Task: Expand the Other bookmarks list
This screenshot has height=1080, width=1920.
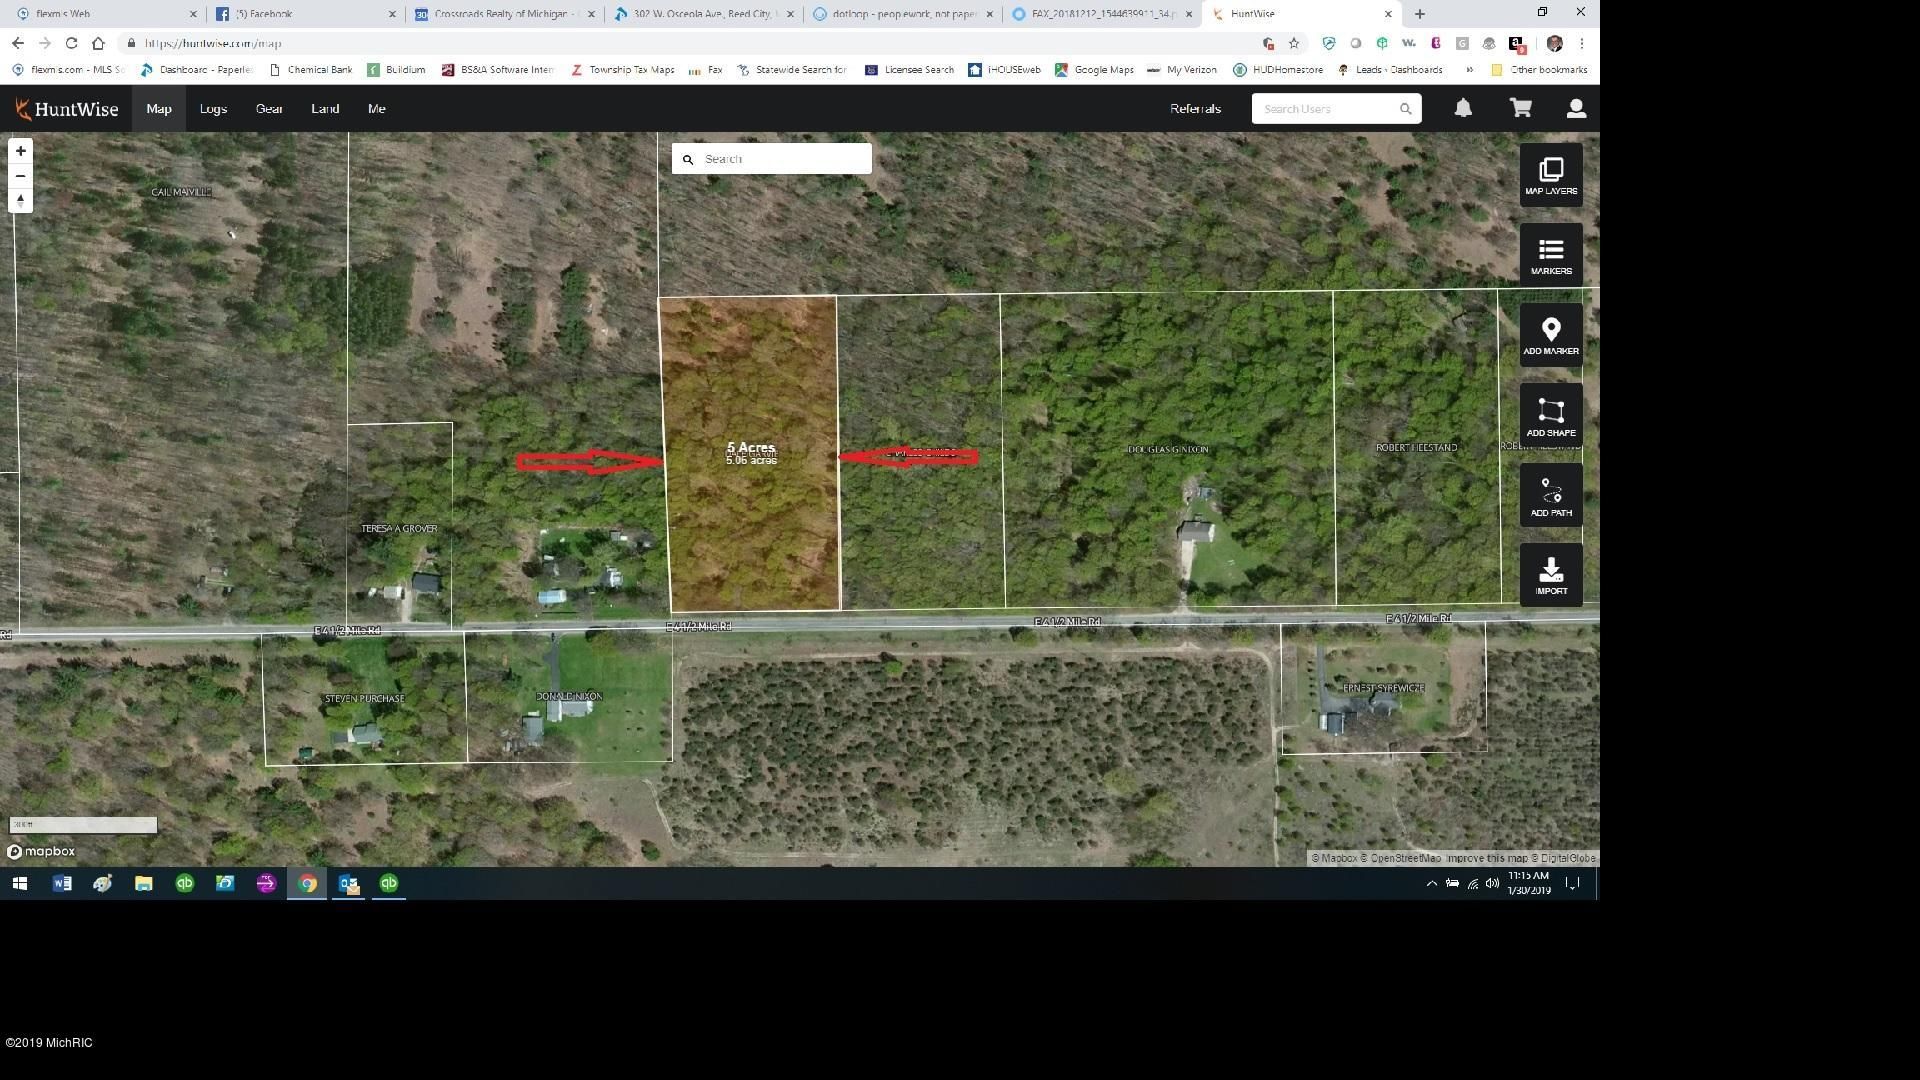Action: tap(1548, 69)
